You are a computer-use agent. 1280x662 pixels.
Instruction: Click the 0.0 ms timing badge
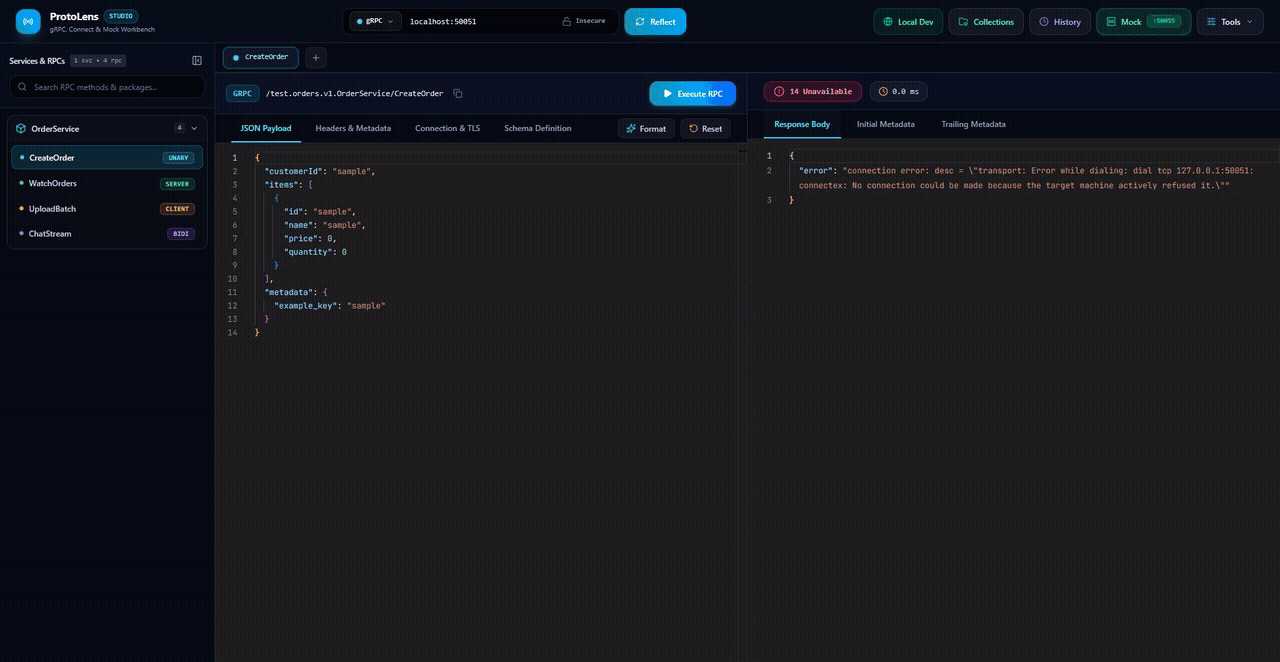898,91
